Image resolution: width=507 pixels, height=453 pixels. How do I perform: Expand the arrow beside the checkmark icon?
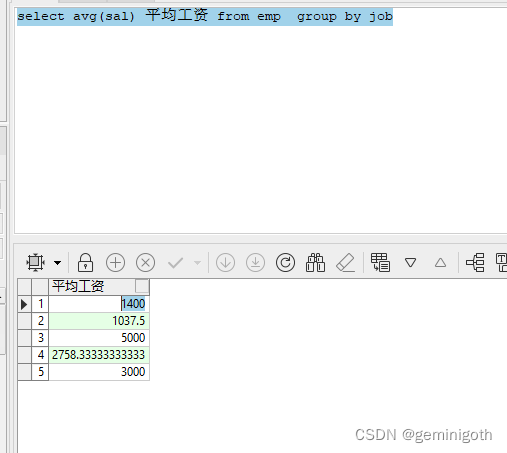198,263
